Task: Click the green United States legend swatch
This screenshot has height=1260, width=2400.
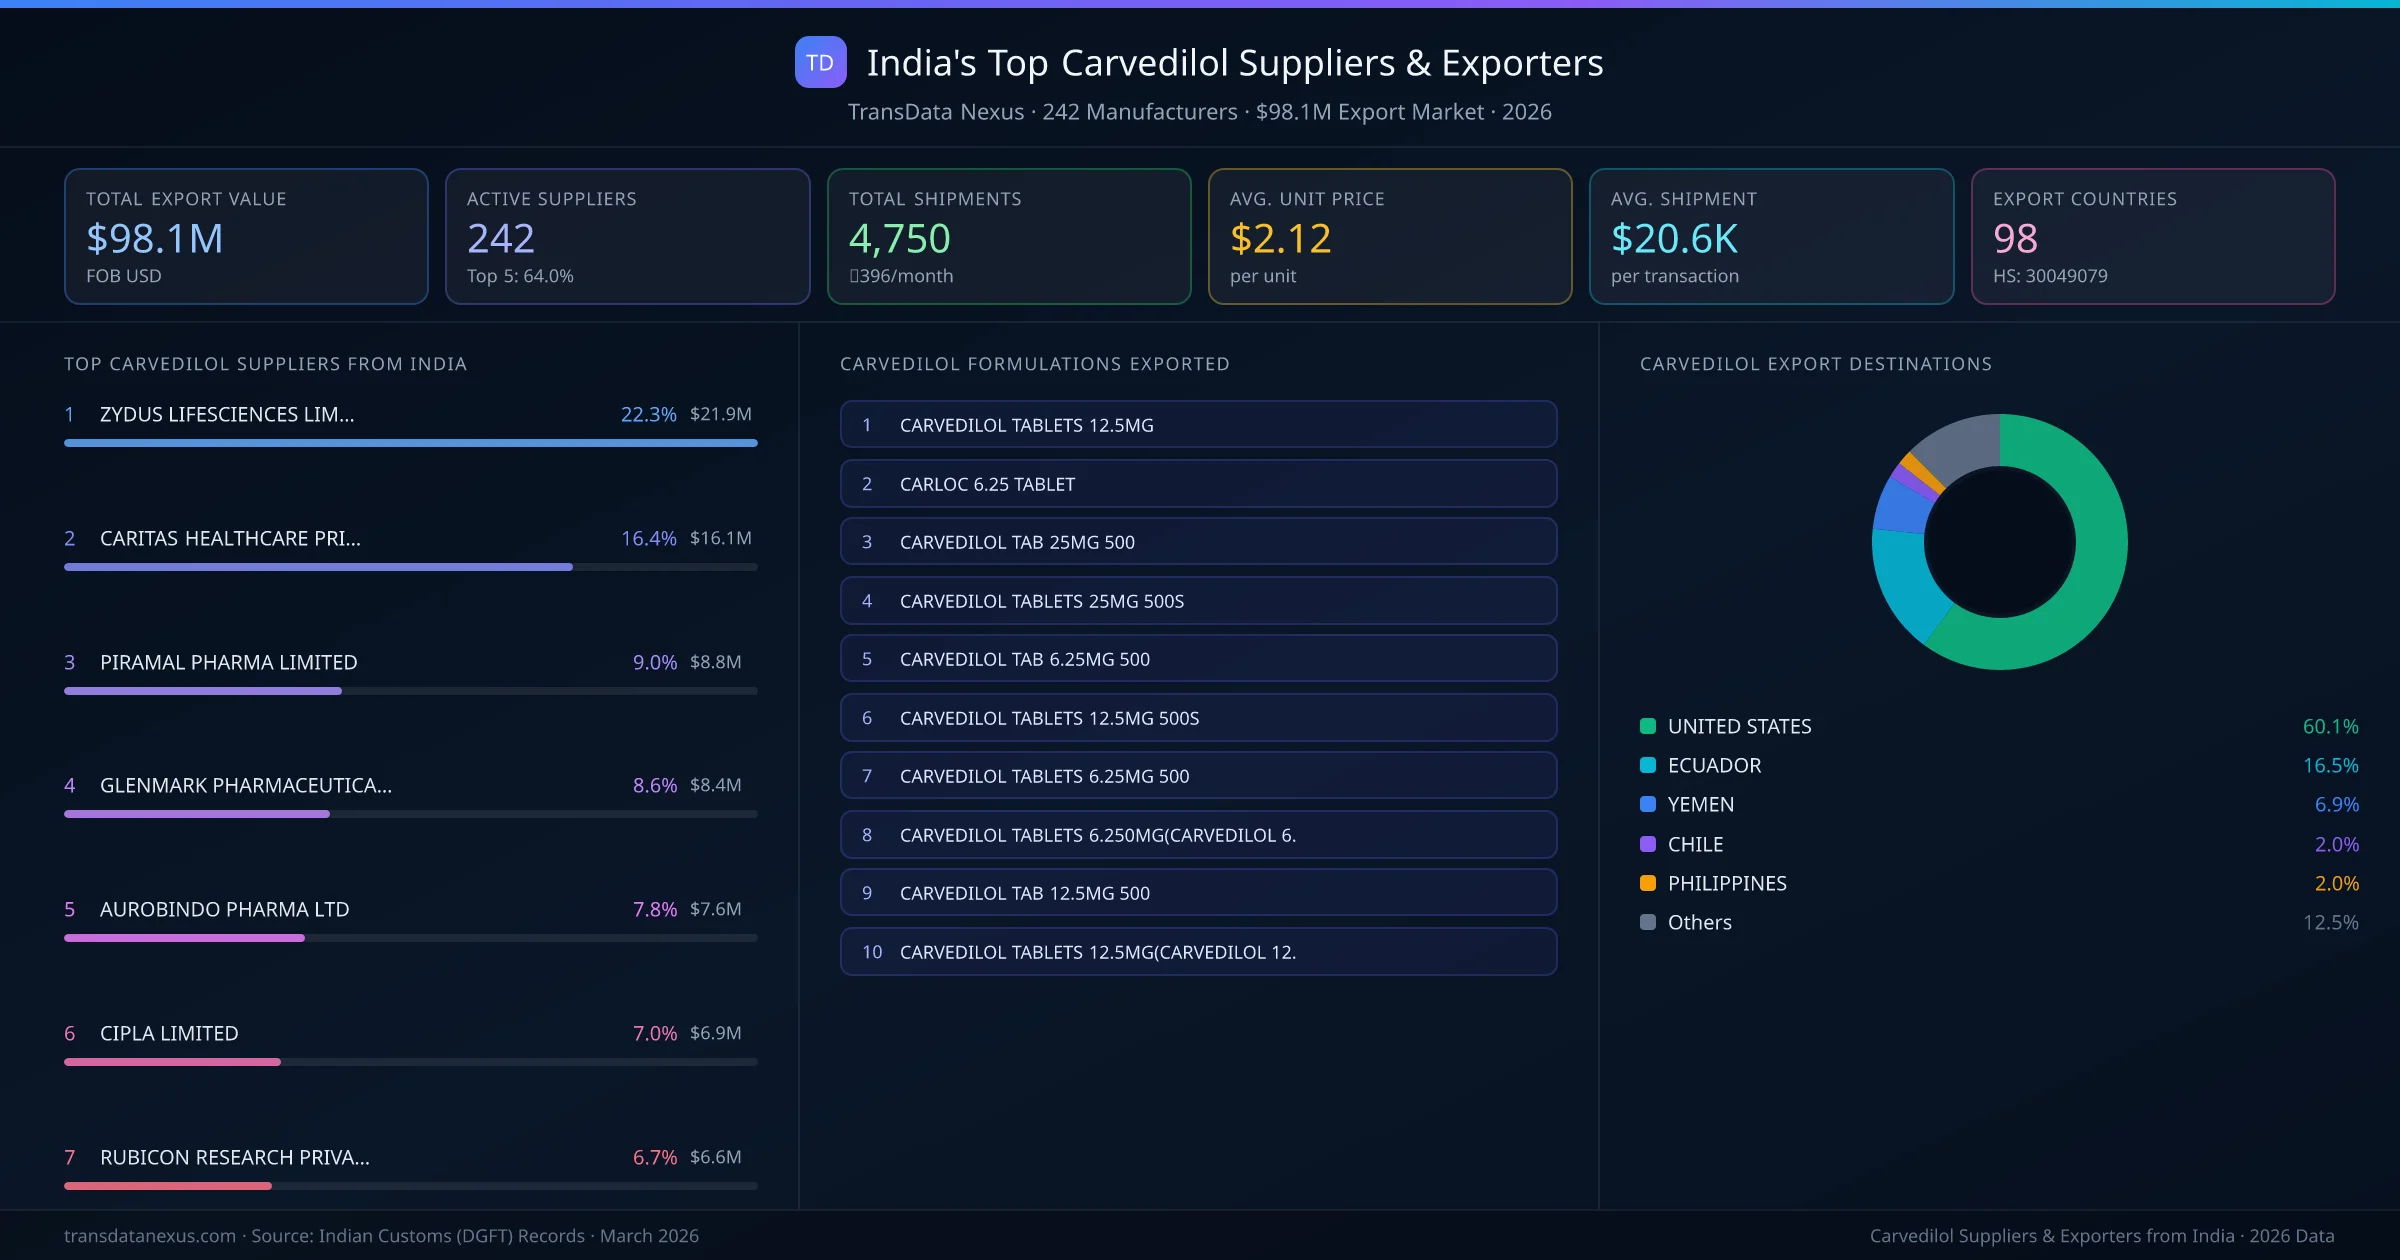Action: click(x=1646, y=726)
